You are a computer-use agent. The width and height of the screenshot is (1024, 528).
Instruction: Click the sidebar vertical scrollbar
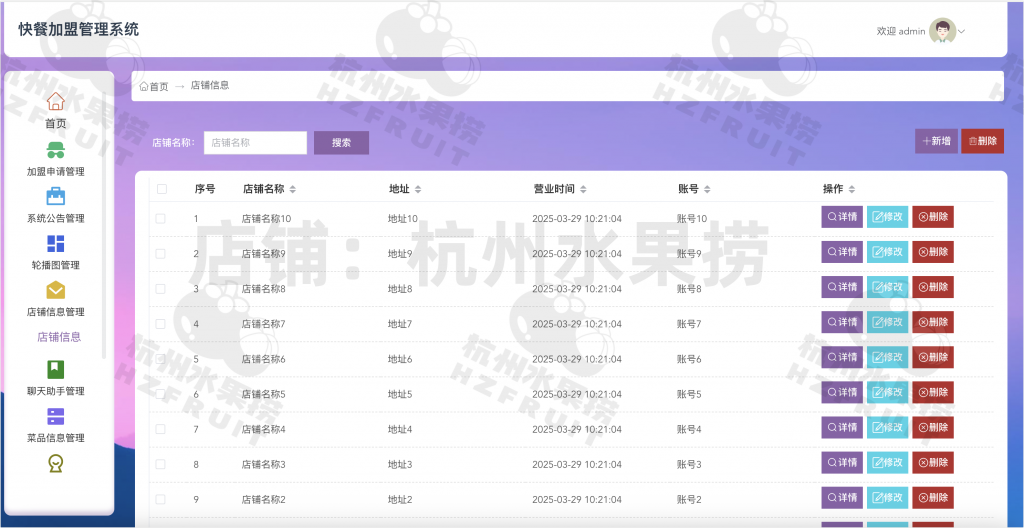coord(104,225)
